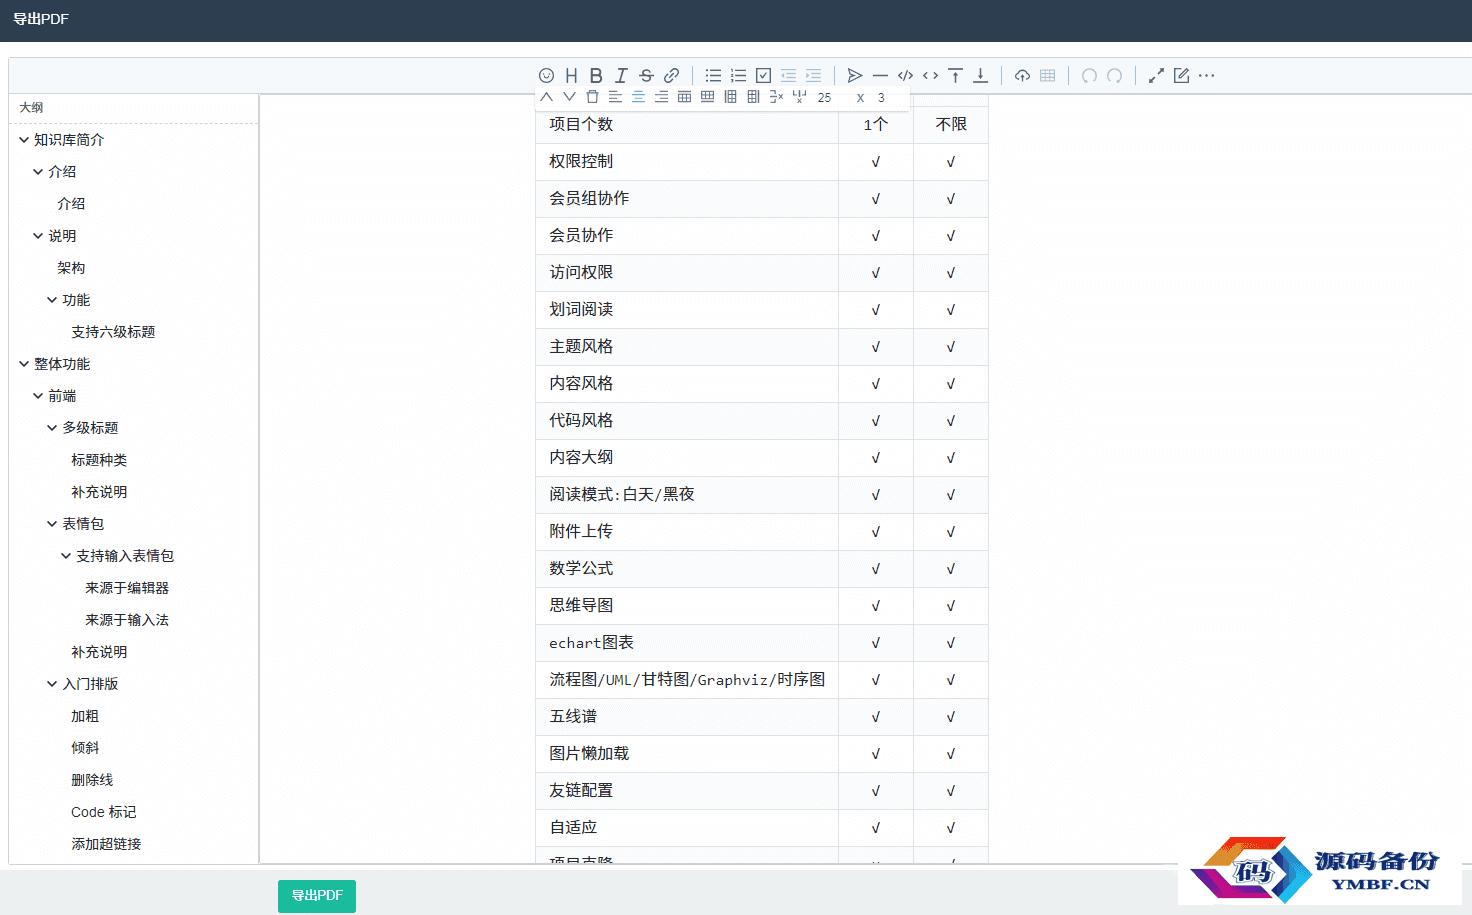The height and width of the screenshot is (915, 1472).
Task: Collapse the 多级标题 outline node
Action: tap(52, 428)
